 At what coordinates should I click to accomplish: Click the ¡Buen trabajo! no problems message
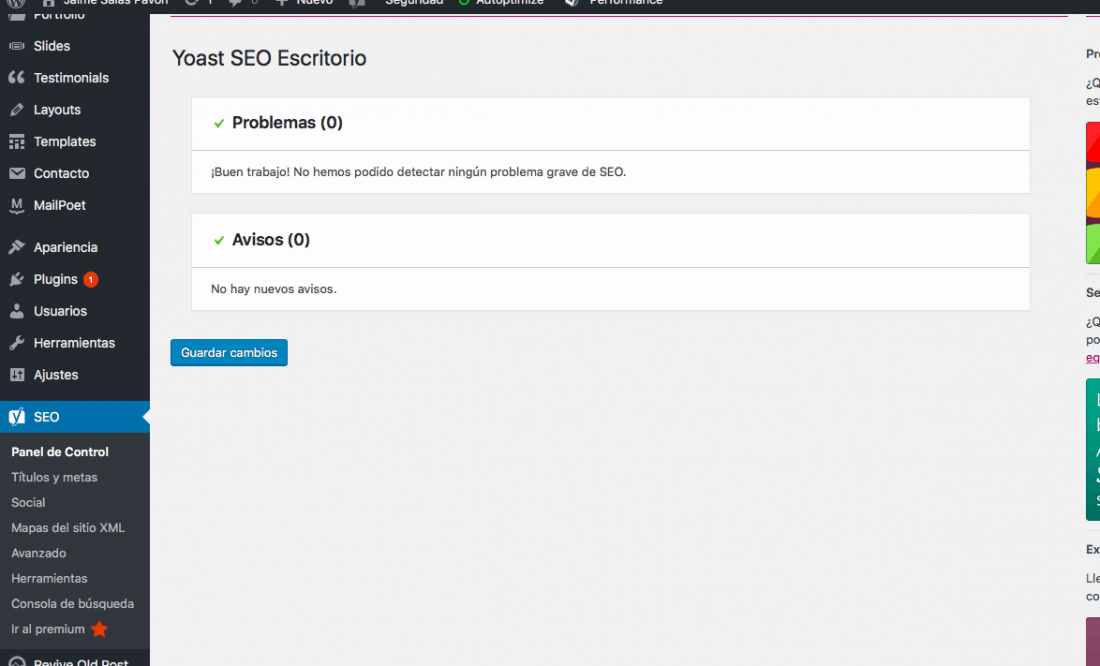click(418, 172)
